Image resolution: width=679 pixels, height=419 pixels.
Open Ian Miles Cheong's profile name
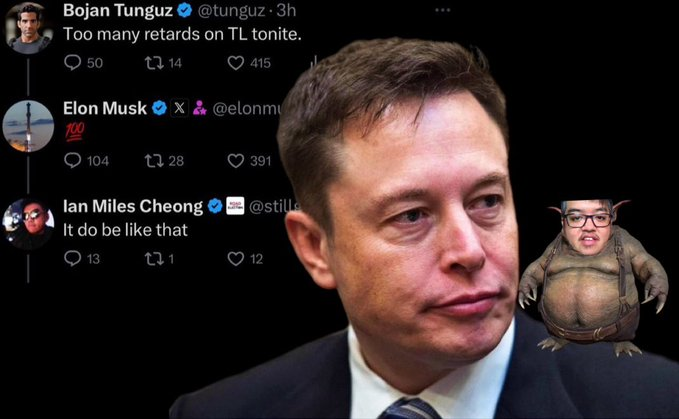coord(133,206)
